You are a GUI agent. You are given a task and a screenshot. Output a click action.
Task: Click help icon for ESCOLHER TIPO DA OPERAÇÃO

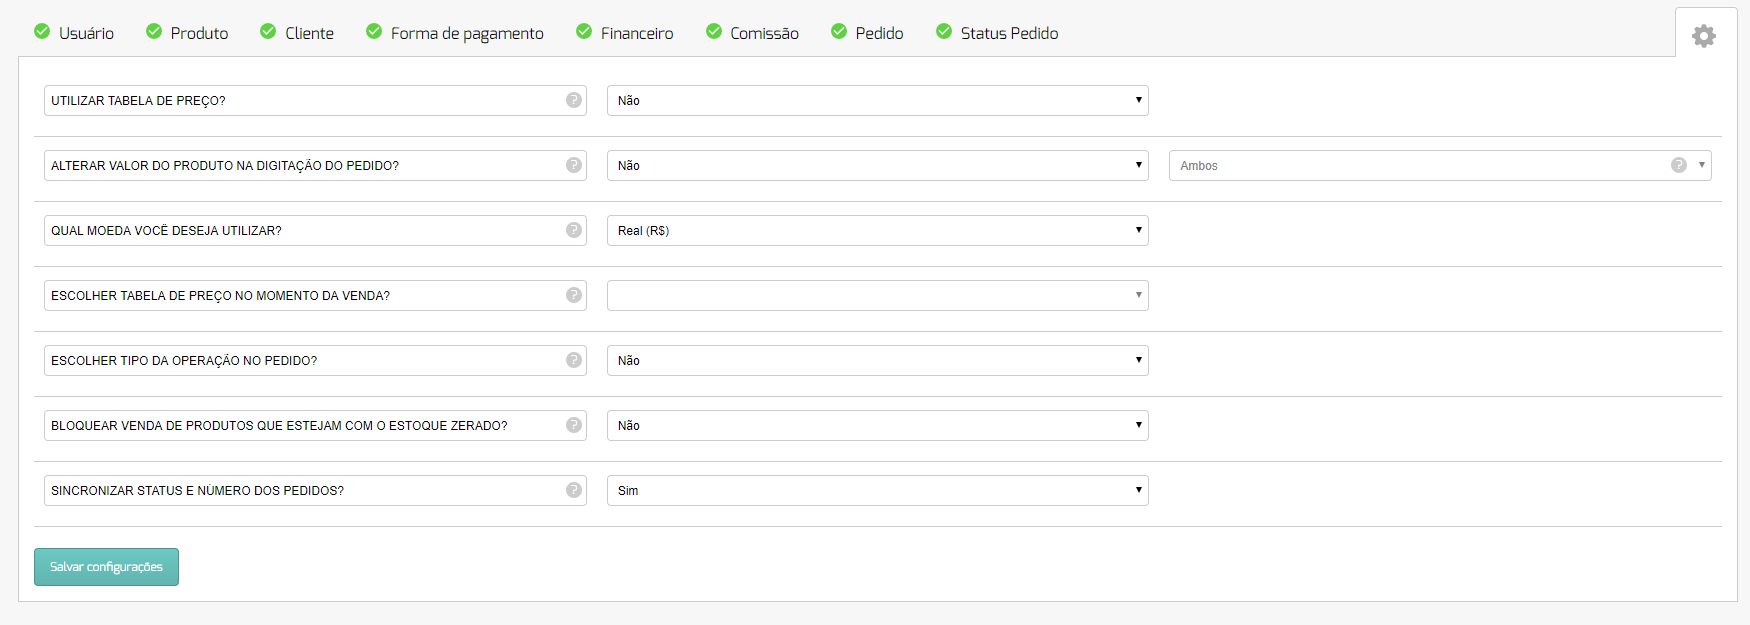coord(574,360)
